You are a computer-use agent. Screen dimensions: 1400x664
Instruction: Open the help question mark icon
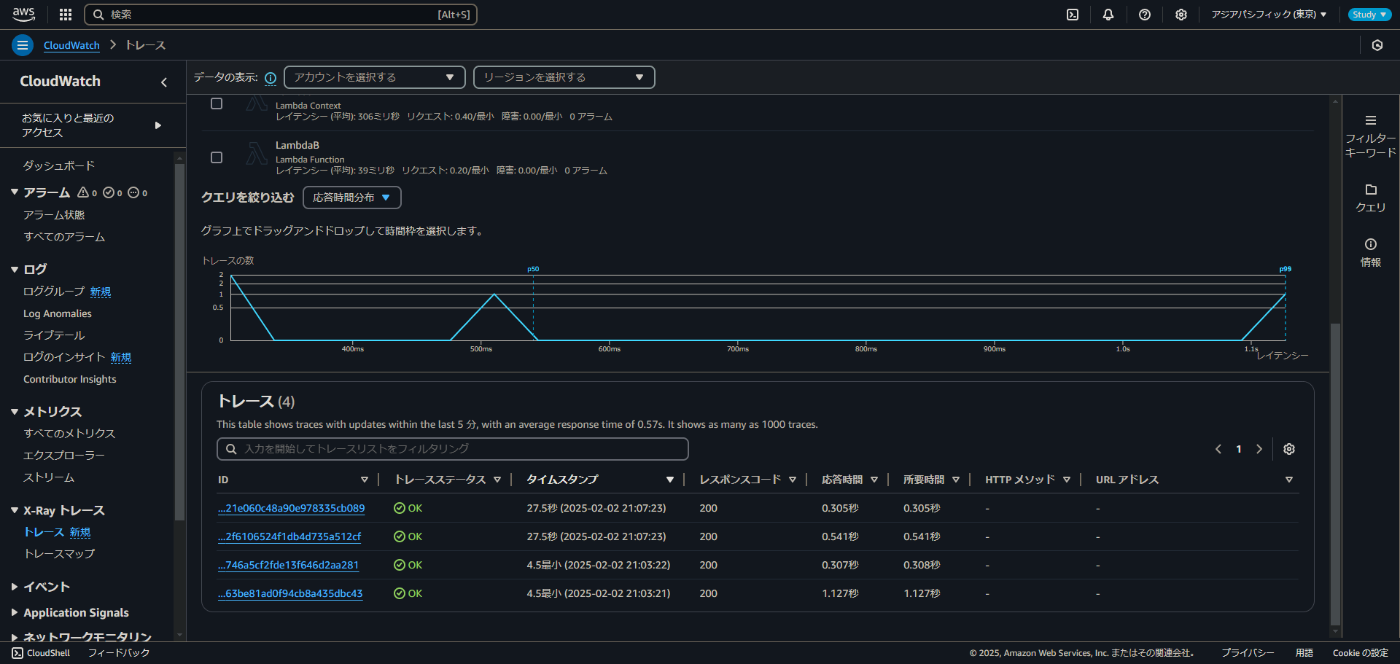(1145, 15)
